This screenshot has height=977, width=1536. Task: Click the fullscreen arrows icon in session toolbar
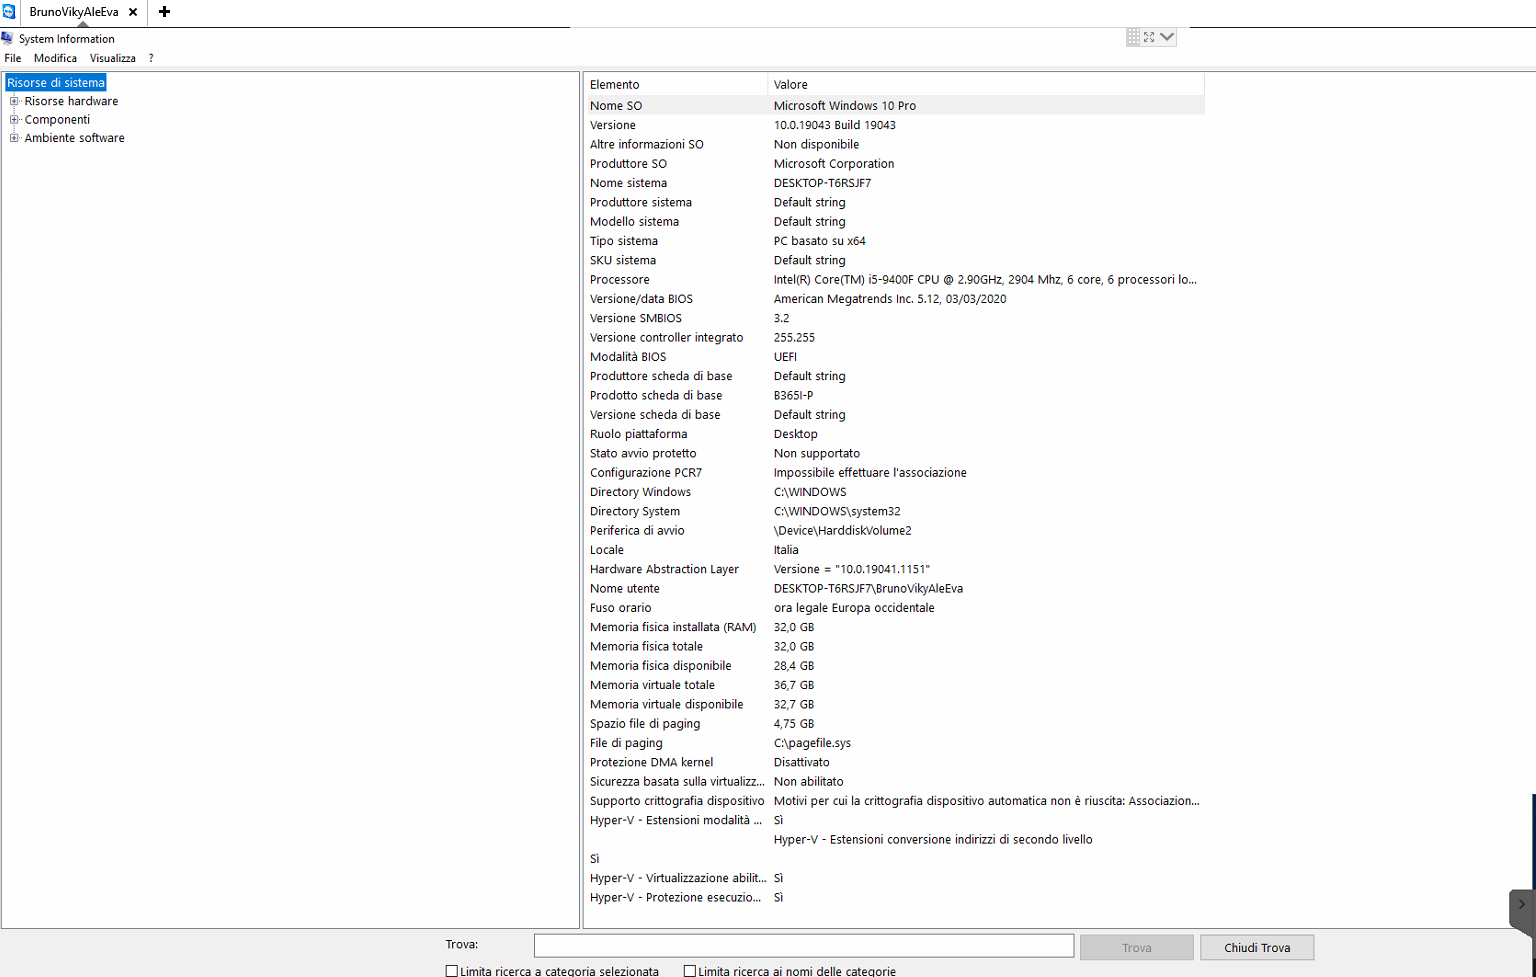point(1149,37)
